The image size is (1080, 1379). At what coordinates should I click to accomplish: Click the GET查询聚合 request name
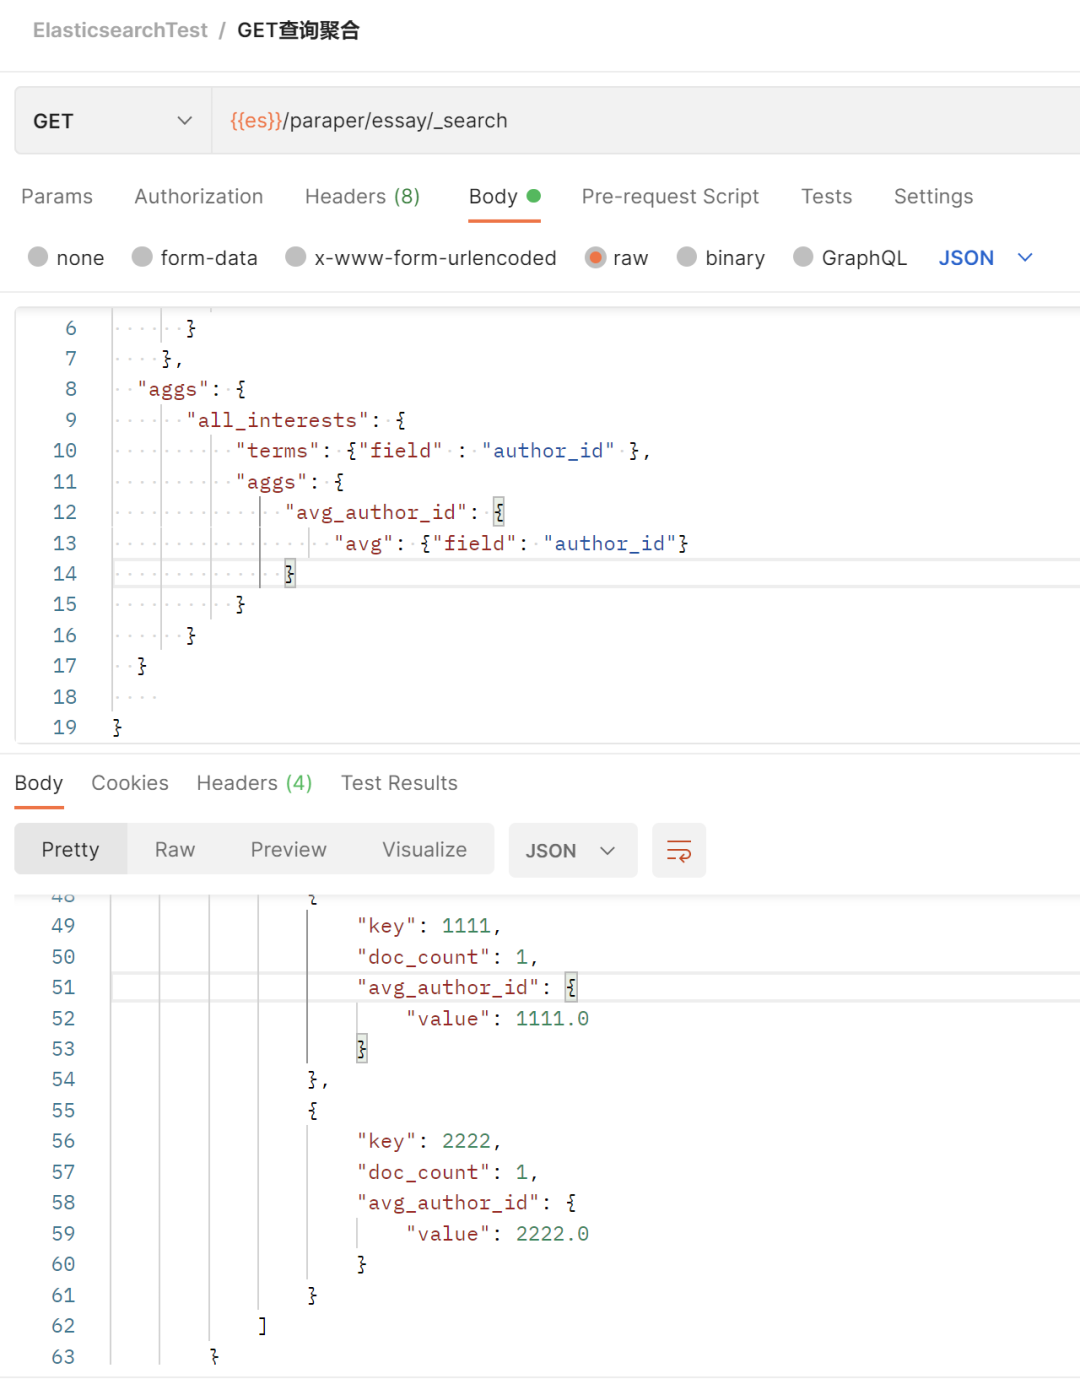pyautogui.click(x=298, y=31)
